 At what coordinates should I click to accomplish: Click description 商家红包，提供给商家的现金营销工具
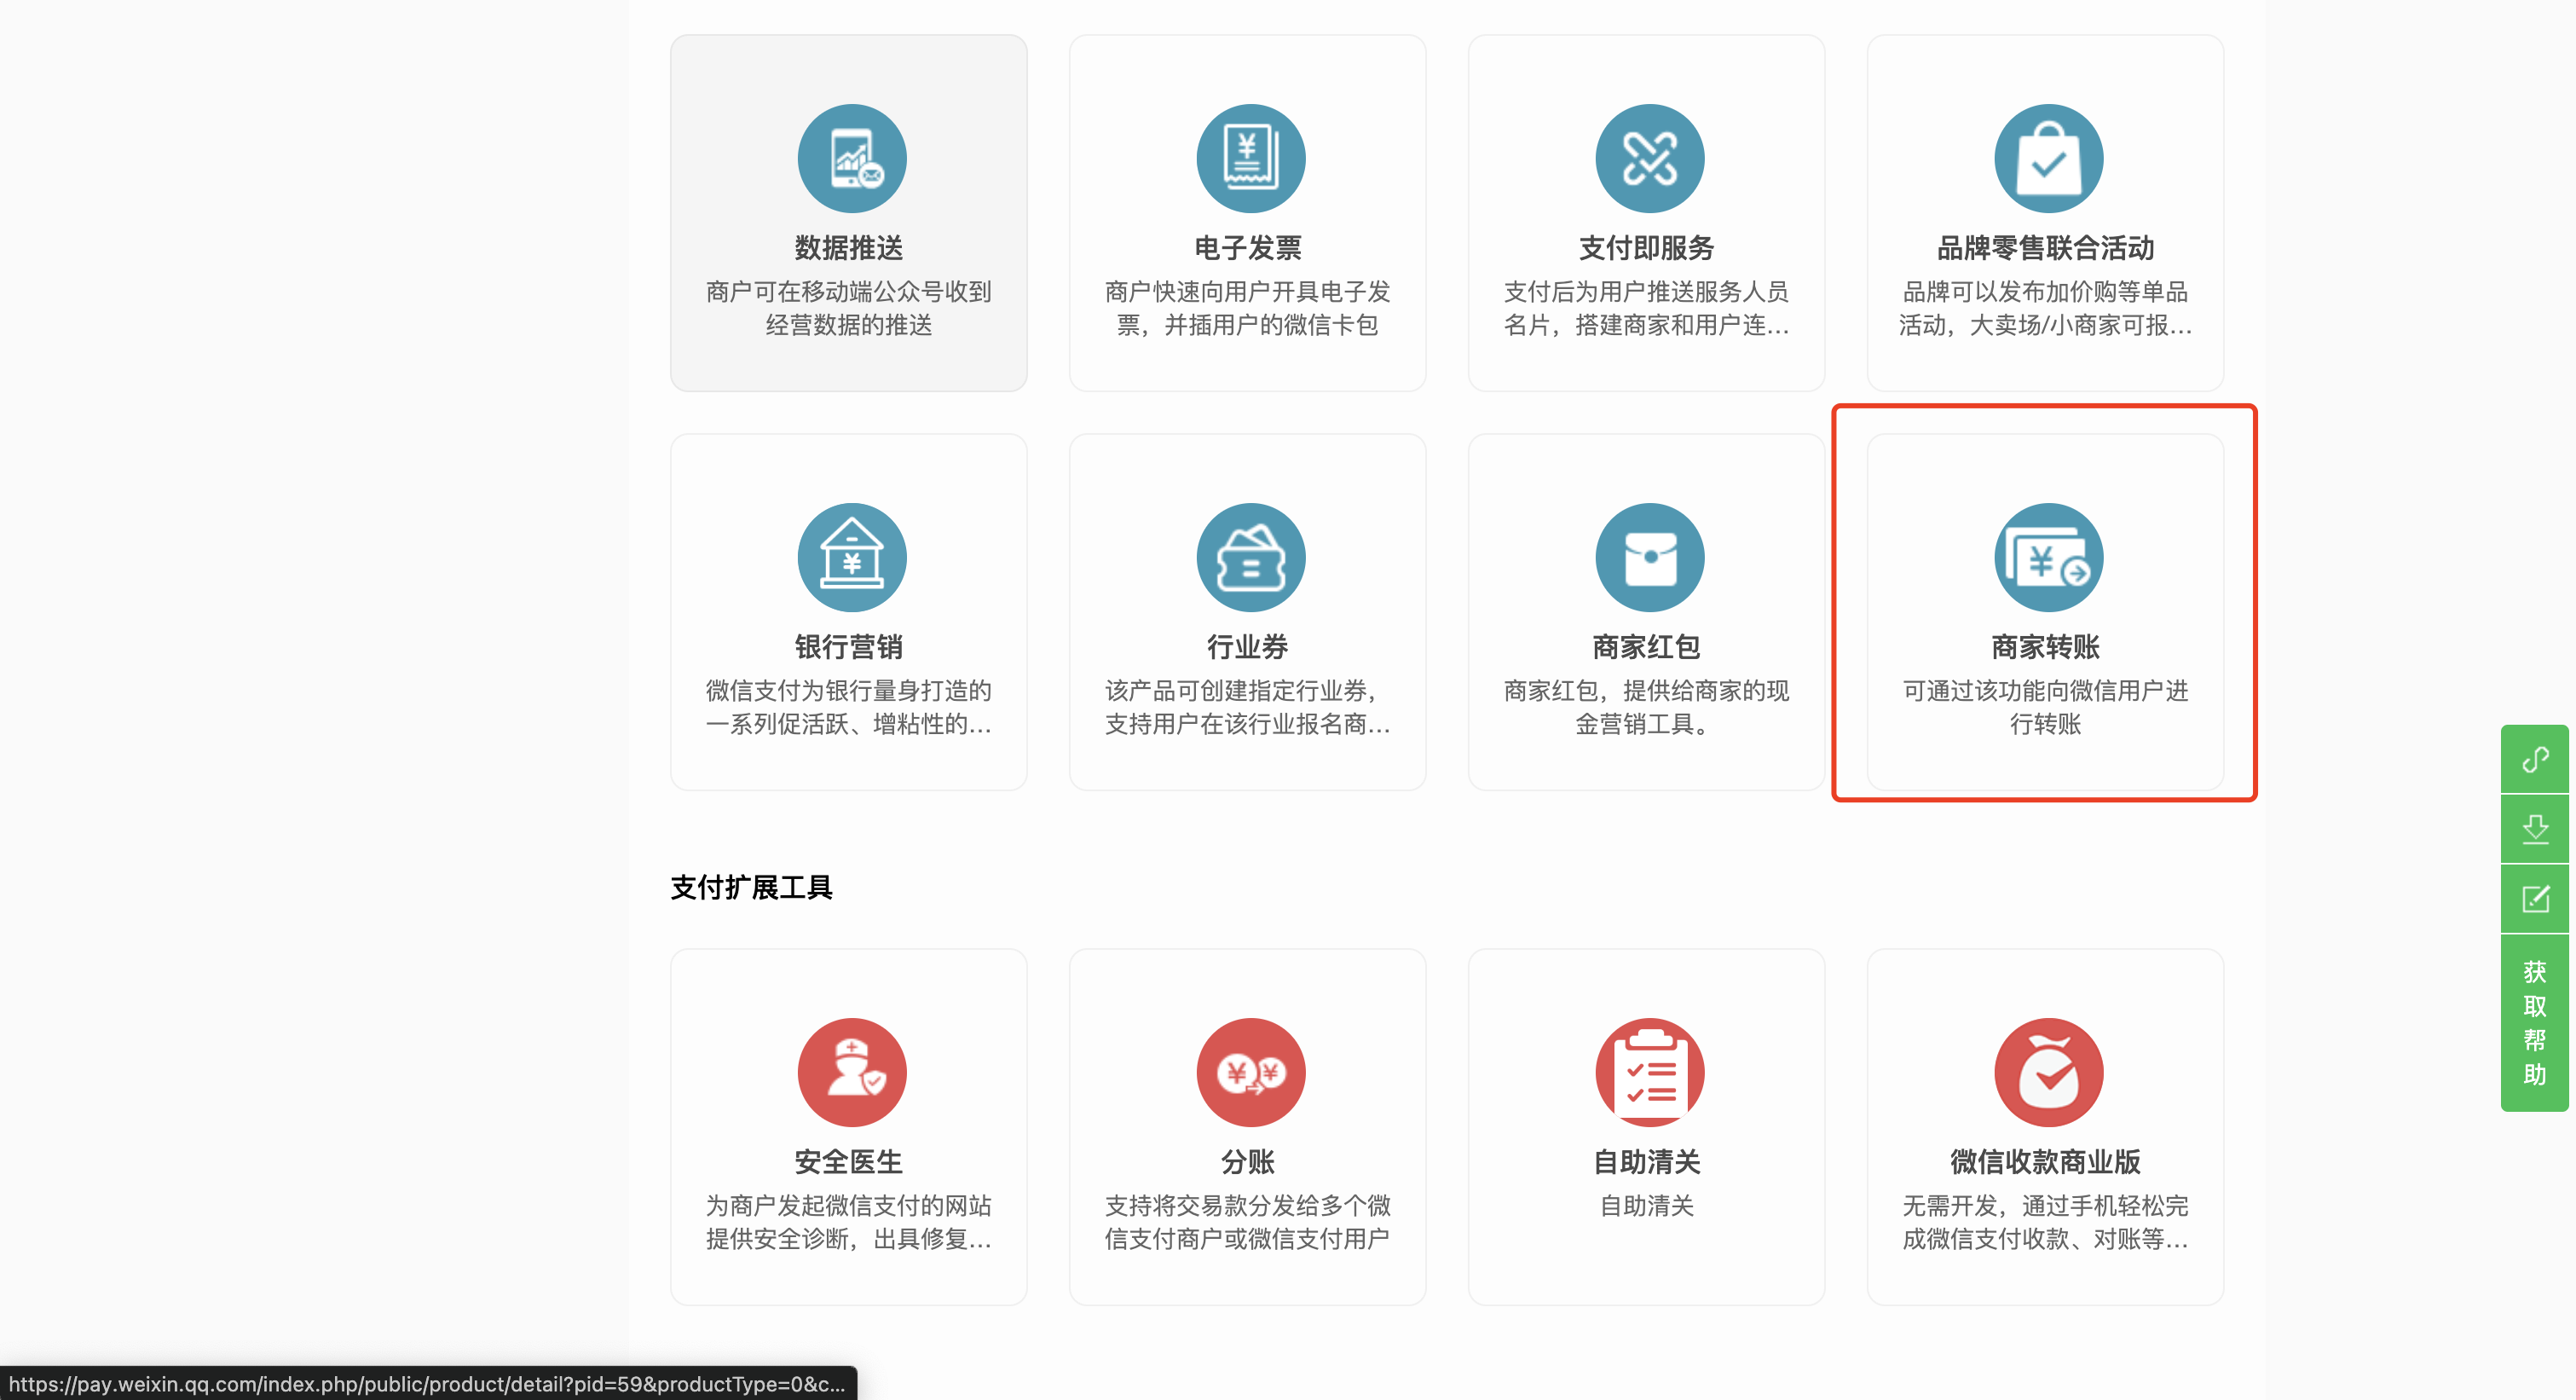pyautogui.click(x=1646, y=707)
